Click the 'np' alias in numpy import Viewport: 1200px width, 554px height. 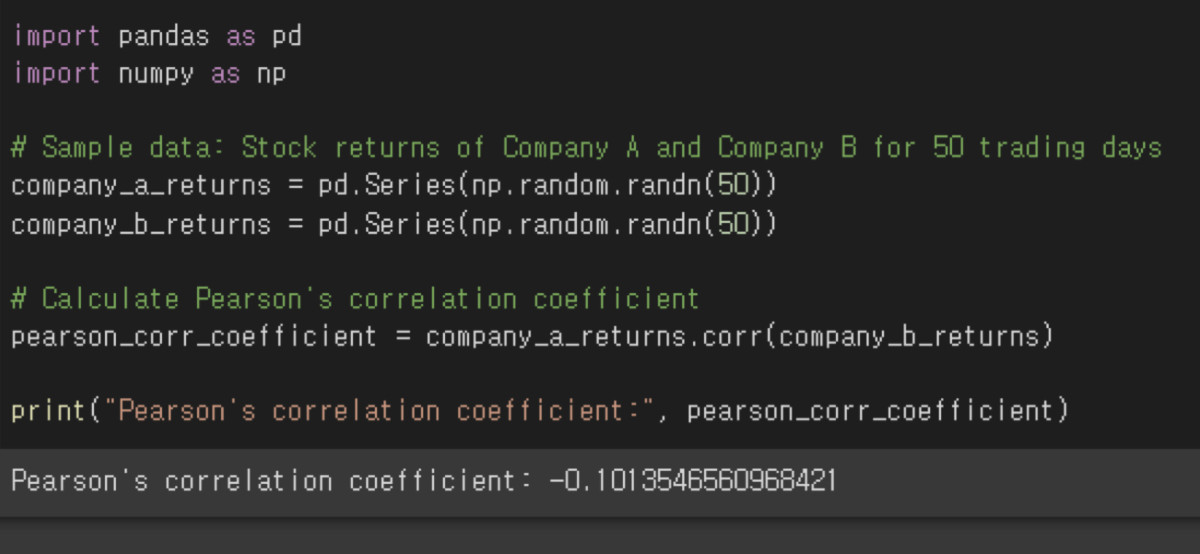pos(271,74)
